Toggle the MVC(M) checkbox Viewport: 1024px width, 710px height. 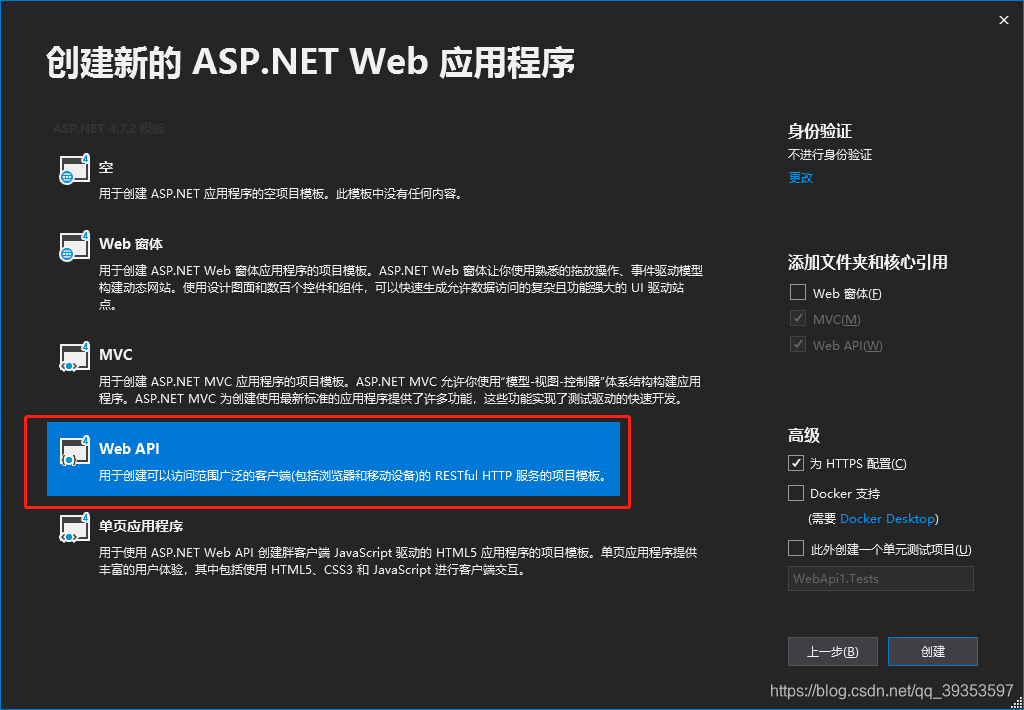pos(797,318)
